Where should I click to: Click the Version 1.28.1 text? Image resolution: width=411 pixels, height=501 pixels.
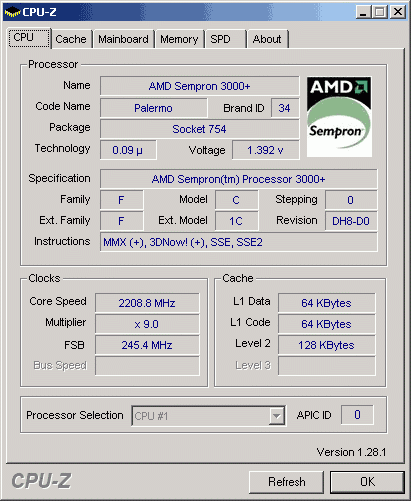(x=351, y=452)
